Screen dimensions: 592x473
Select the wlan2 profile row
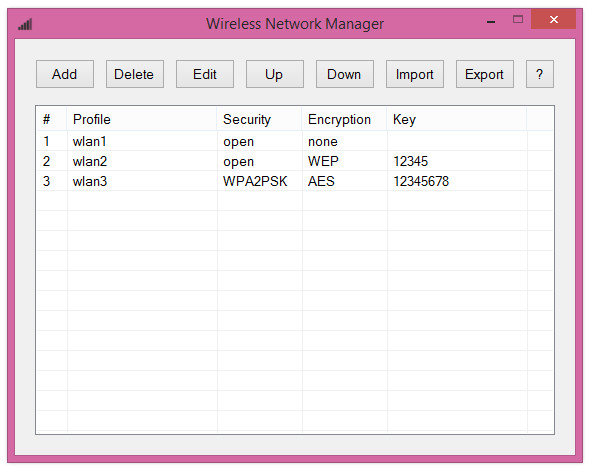(294, 161)
